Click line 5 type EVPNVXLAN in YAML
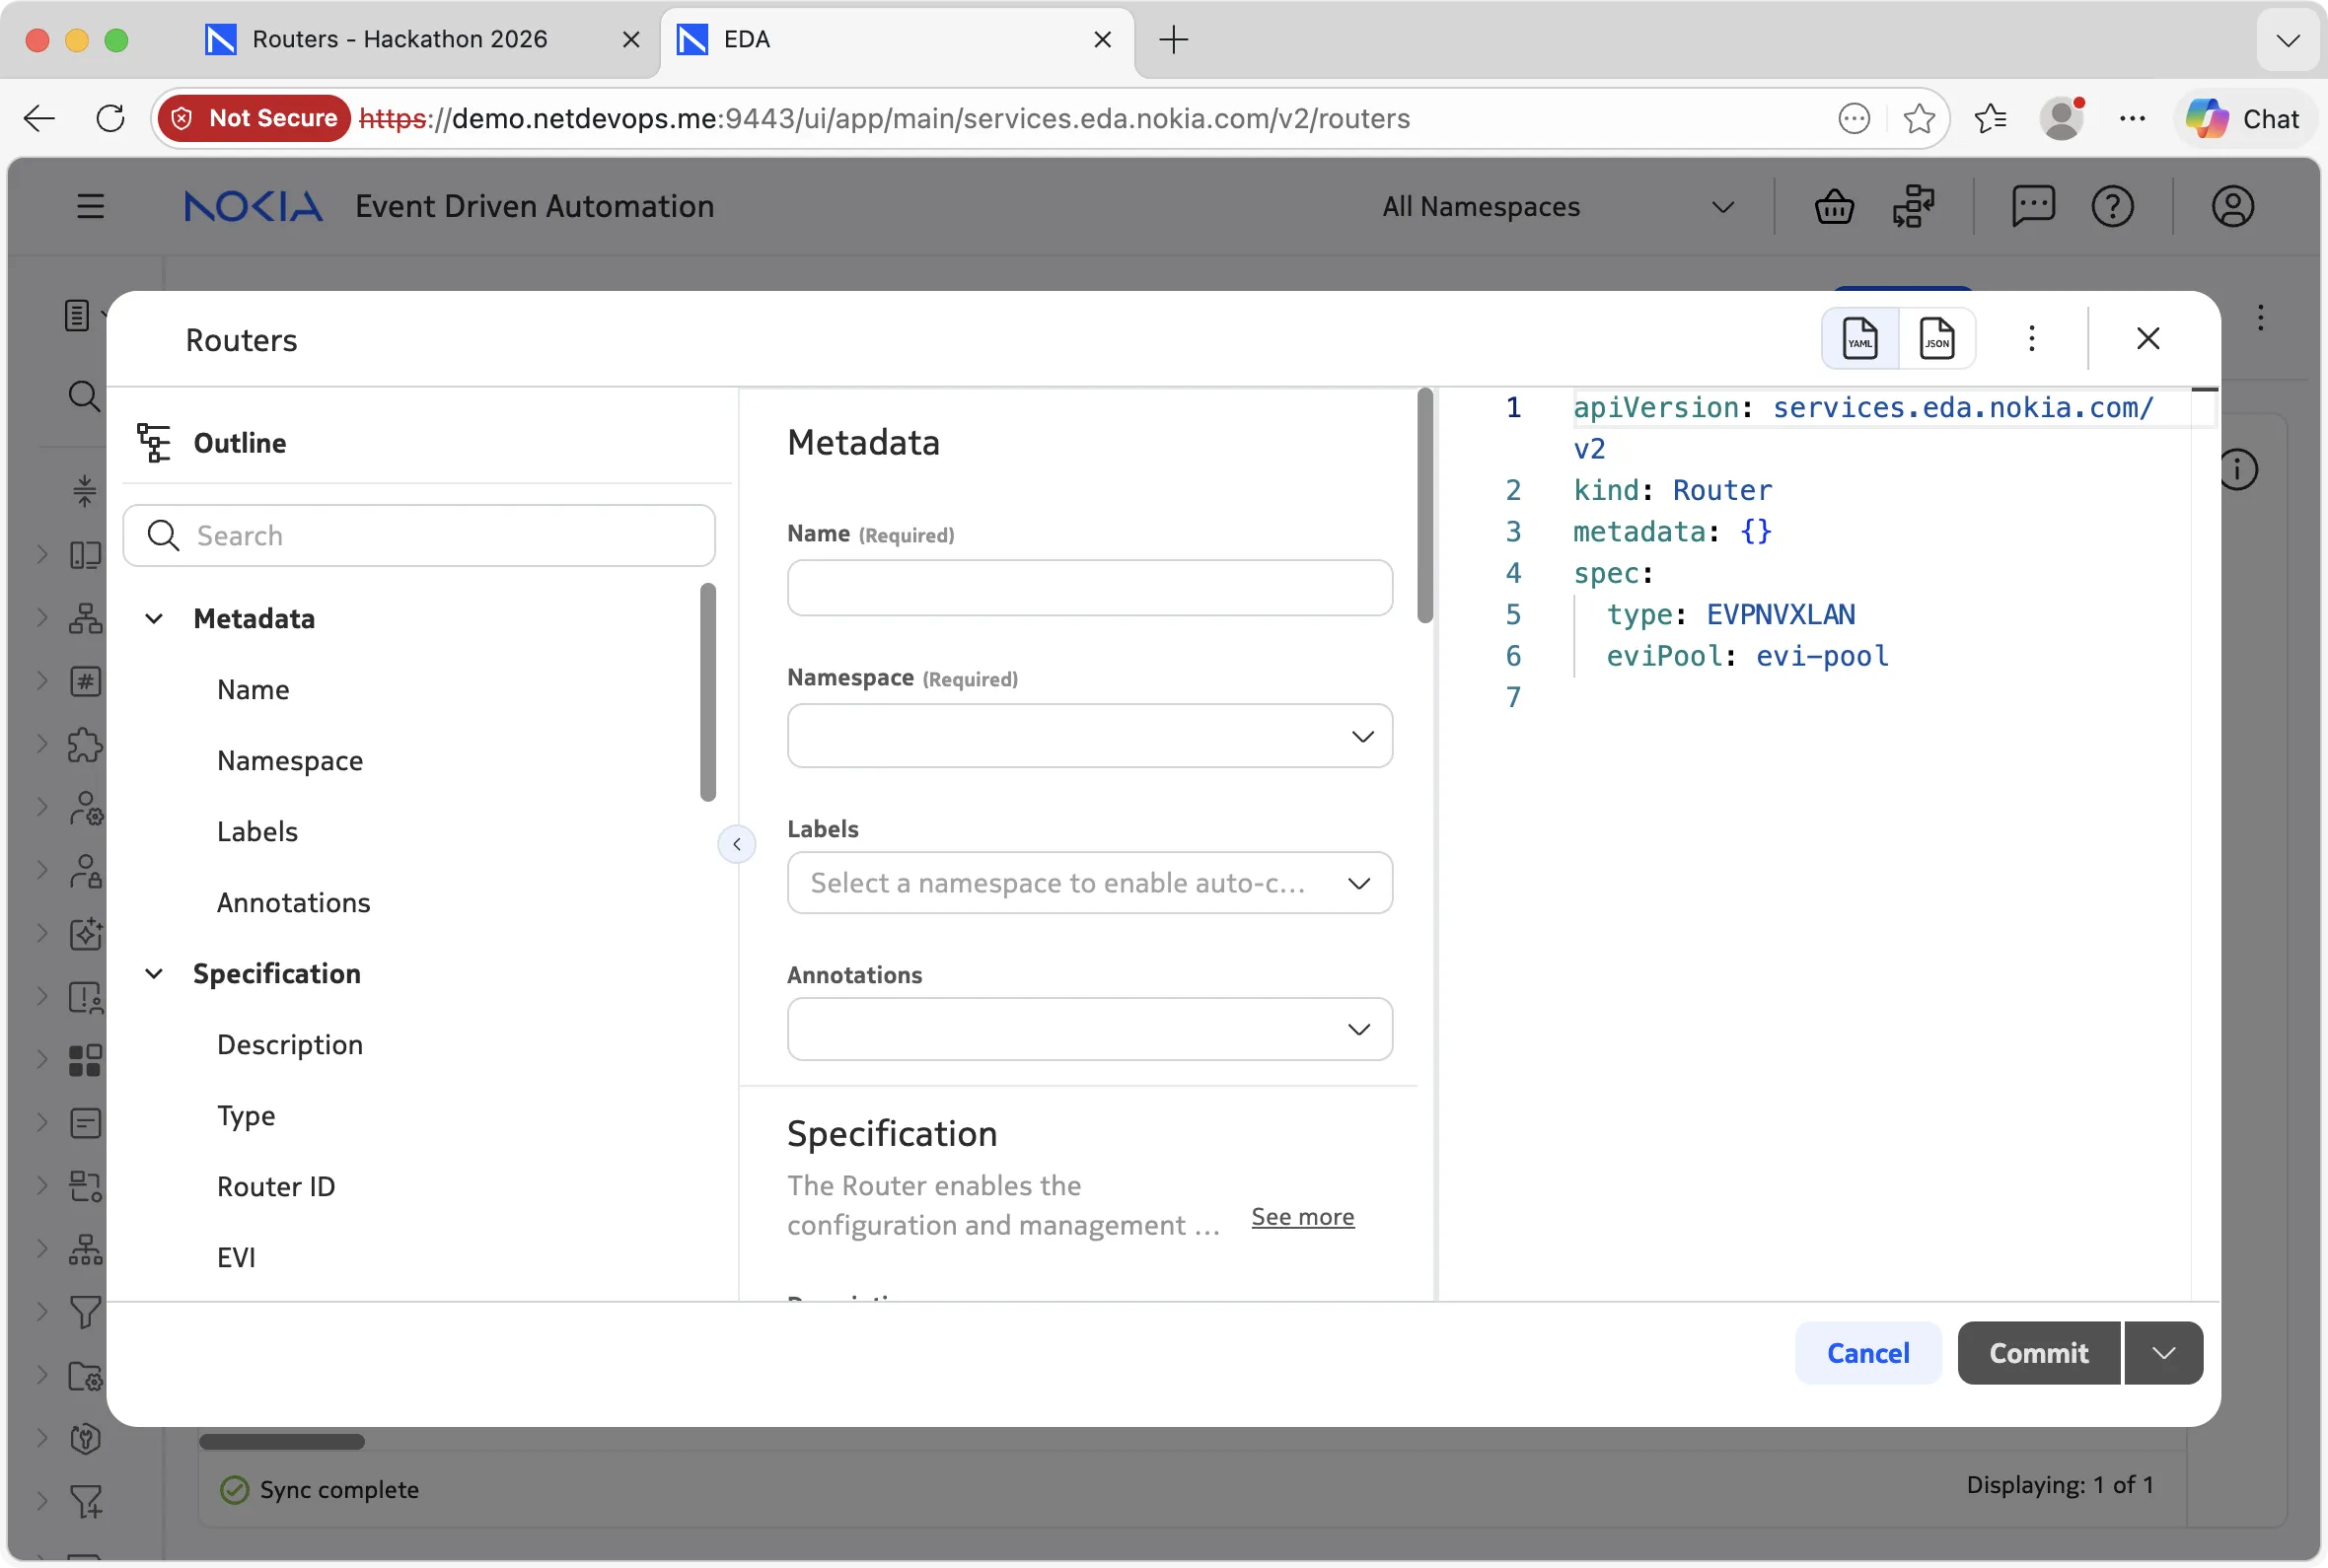This screenshot has height=1568, width=2328. [x=1731, y=615]
